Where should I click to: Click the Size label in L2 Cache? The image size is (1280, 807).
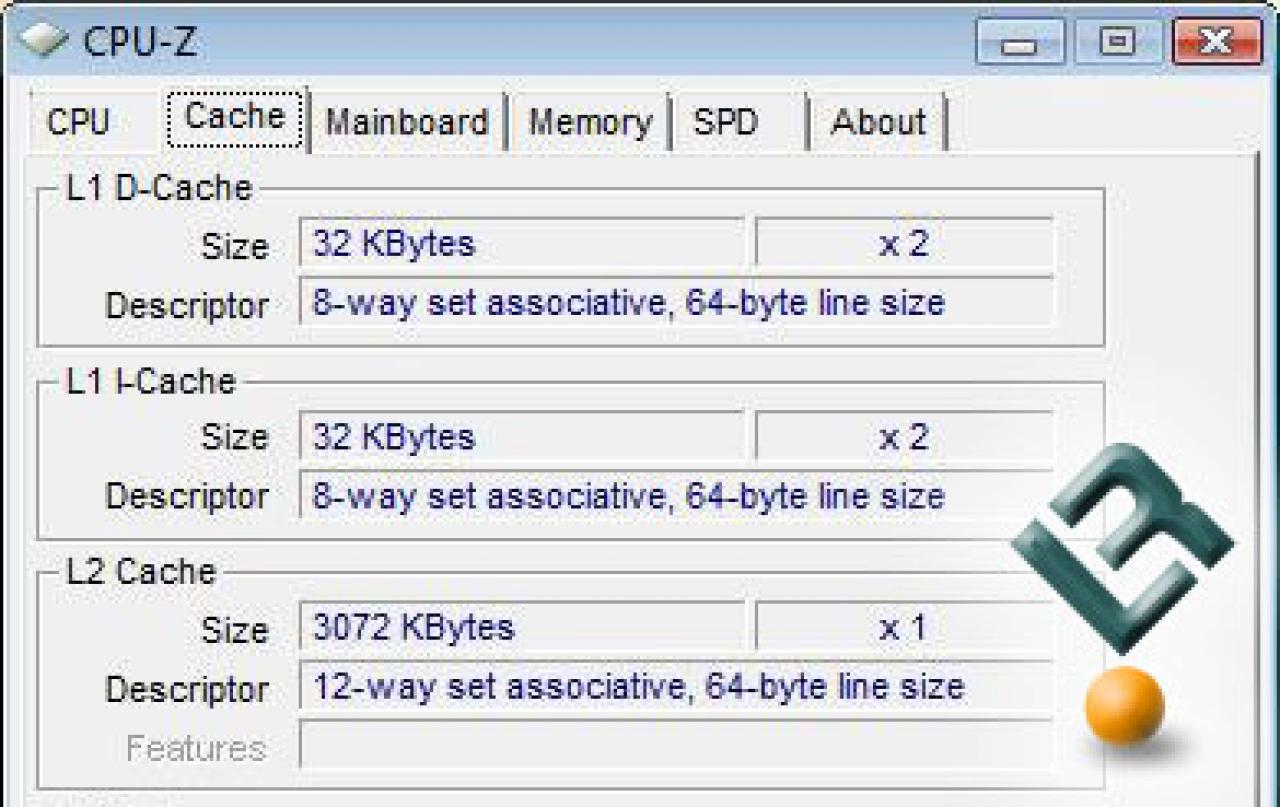pyautogui.click(x=235, y=630)
